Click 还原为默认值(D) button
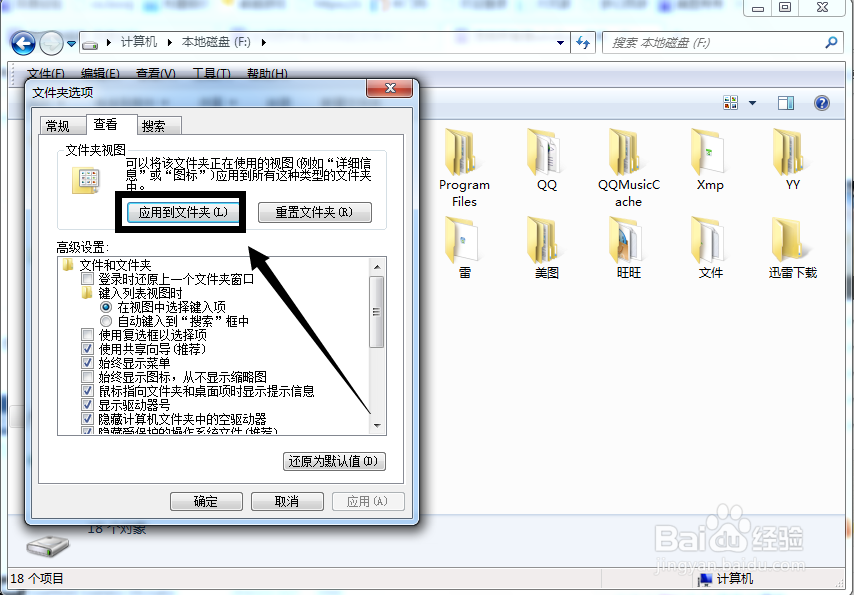This screenshot has width=854, height=595. tap(334, 462)
